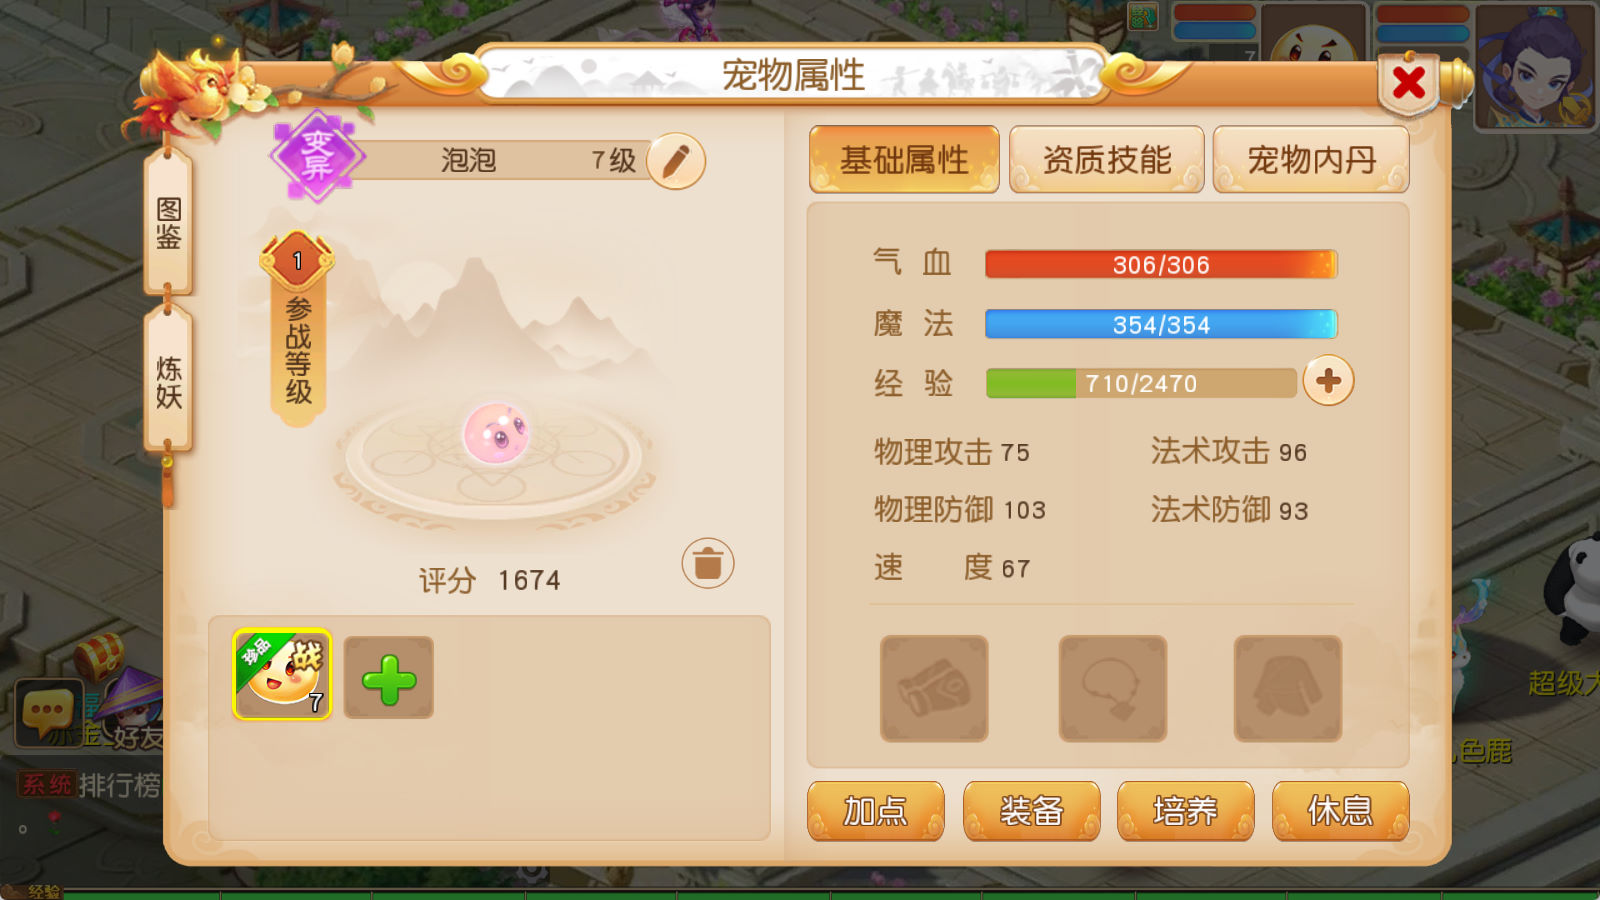Click the 培养 button
This screenshot has width=1600, height=900.
(1185, 811)
